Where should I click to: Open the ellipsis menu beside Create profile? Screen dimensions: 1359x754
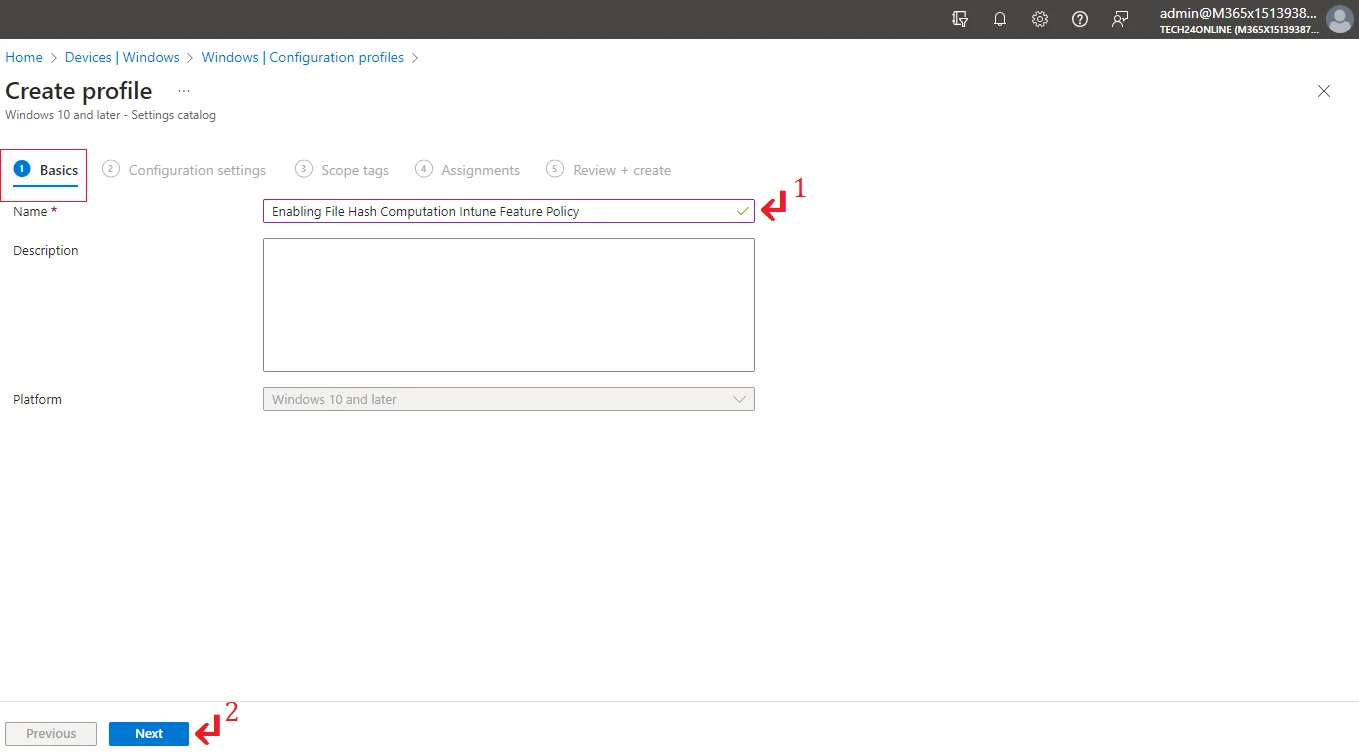tap(184, 91)
